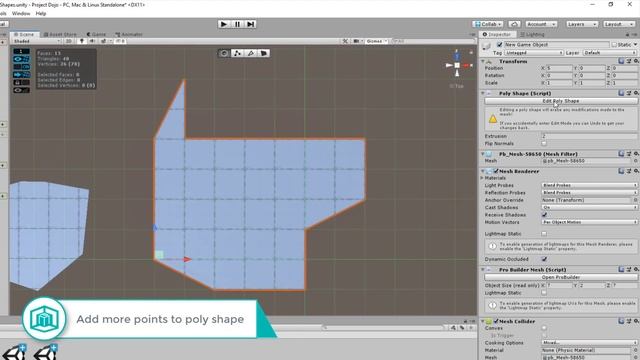This screenshot has width=640, height=360.
Task: Click the game object cube icon in Inspector
Action: click(487, 47)
